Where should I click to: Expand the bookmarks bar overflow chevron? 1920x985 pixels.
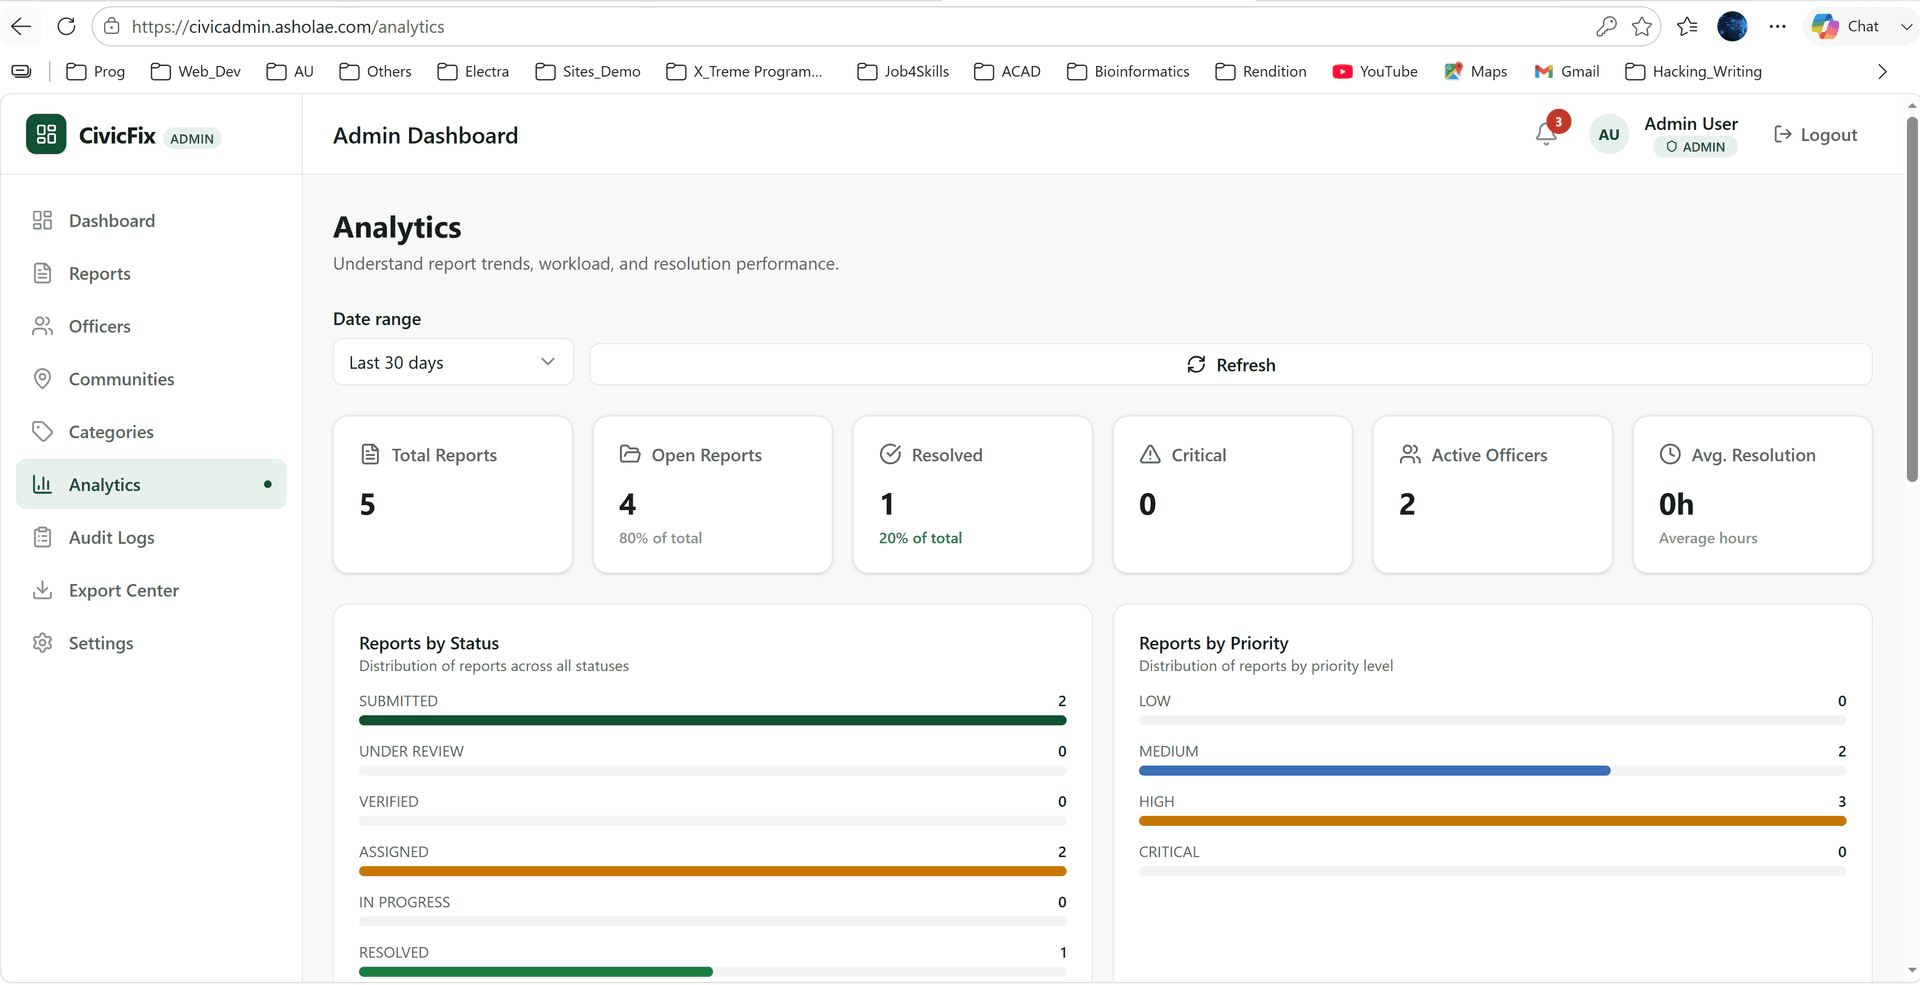[1882, 71]
